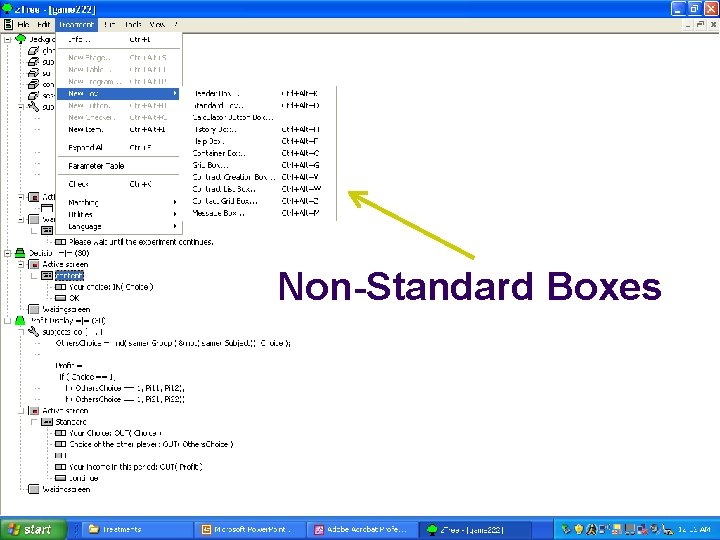This screenshot has width=720, height=540.
Task: Click the box icon of the highlighted Standard item
Action: [47, 276]
